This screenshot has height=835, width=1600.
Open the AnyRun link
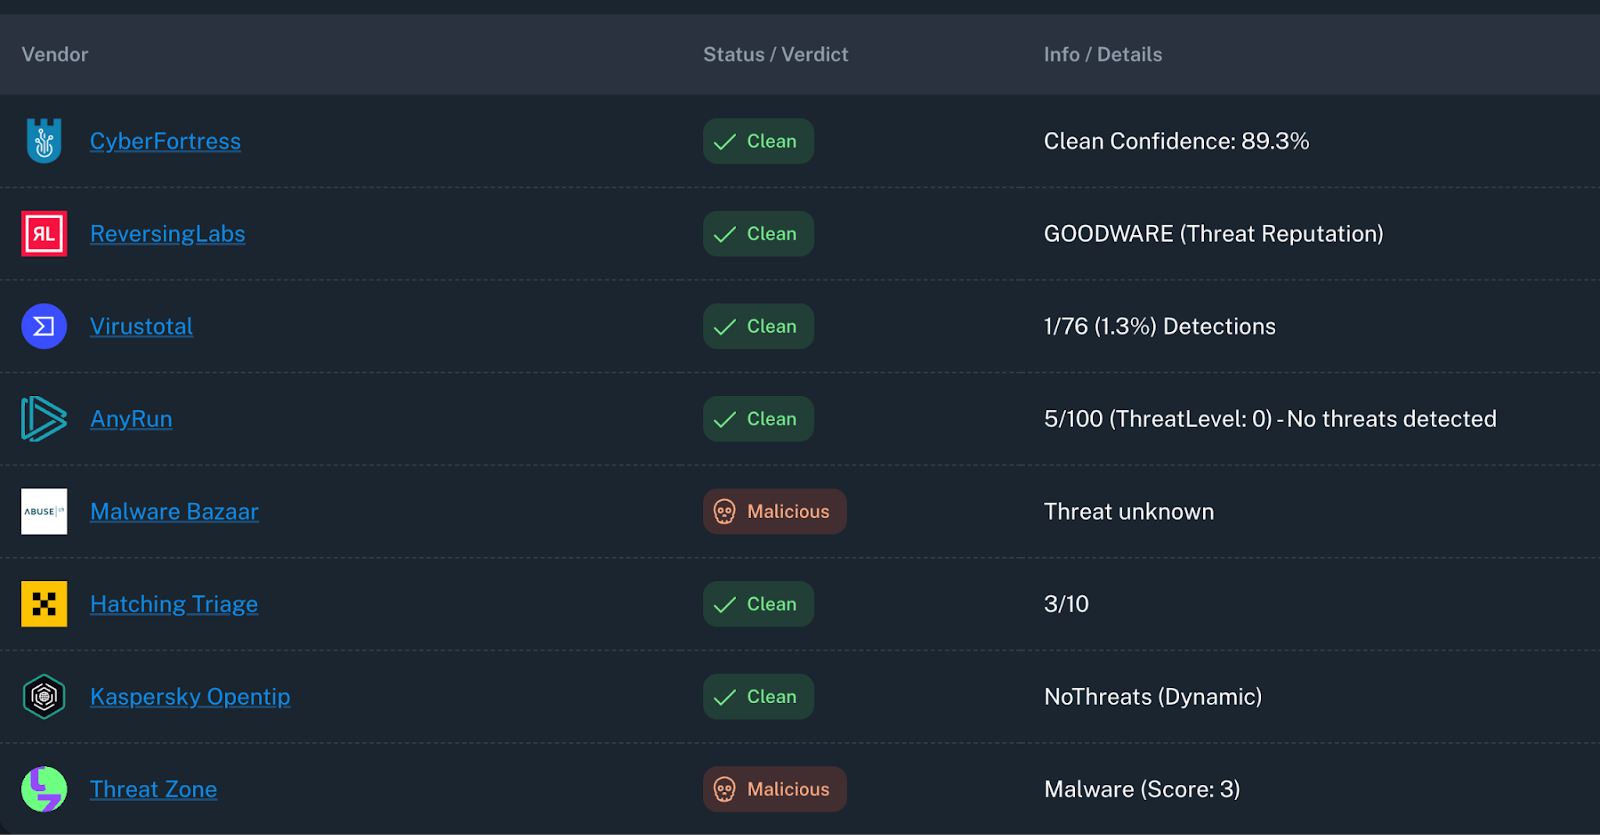[131, 419]
